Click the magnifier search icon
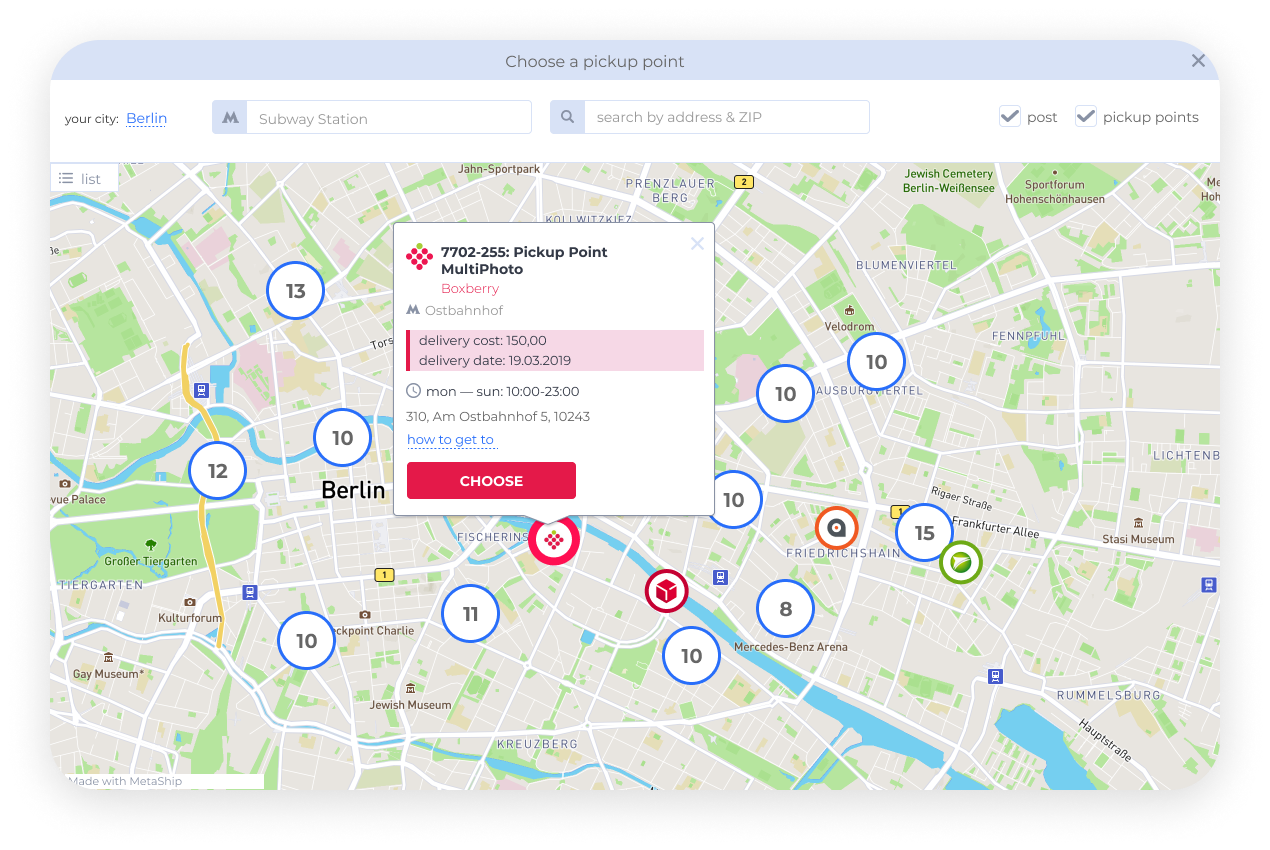 567,117
